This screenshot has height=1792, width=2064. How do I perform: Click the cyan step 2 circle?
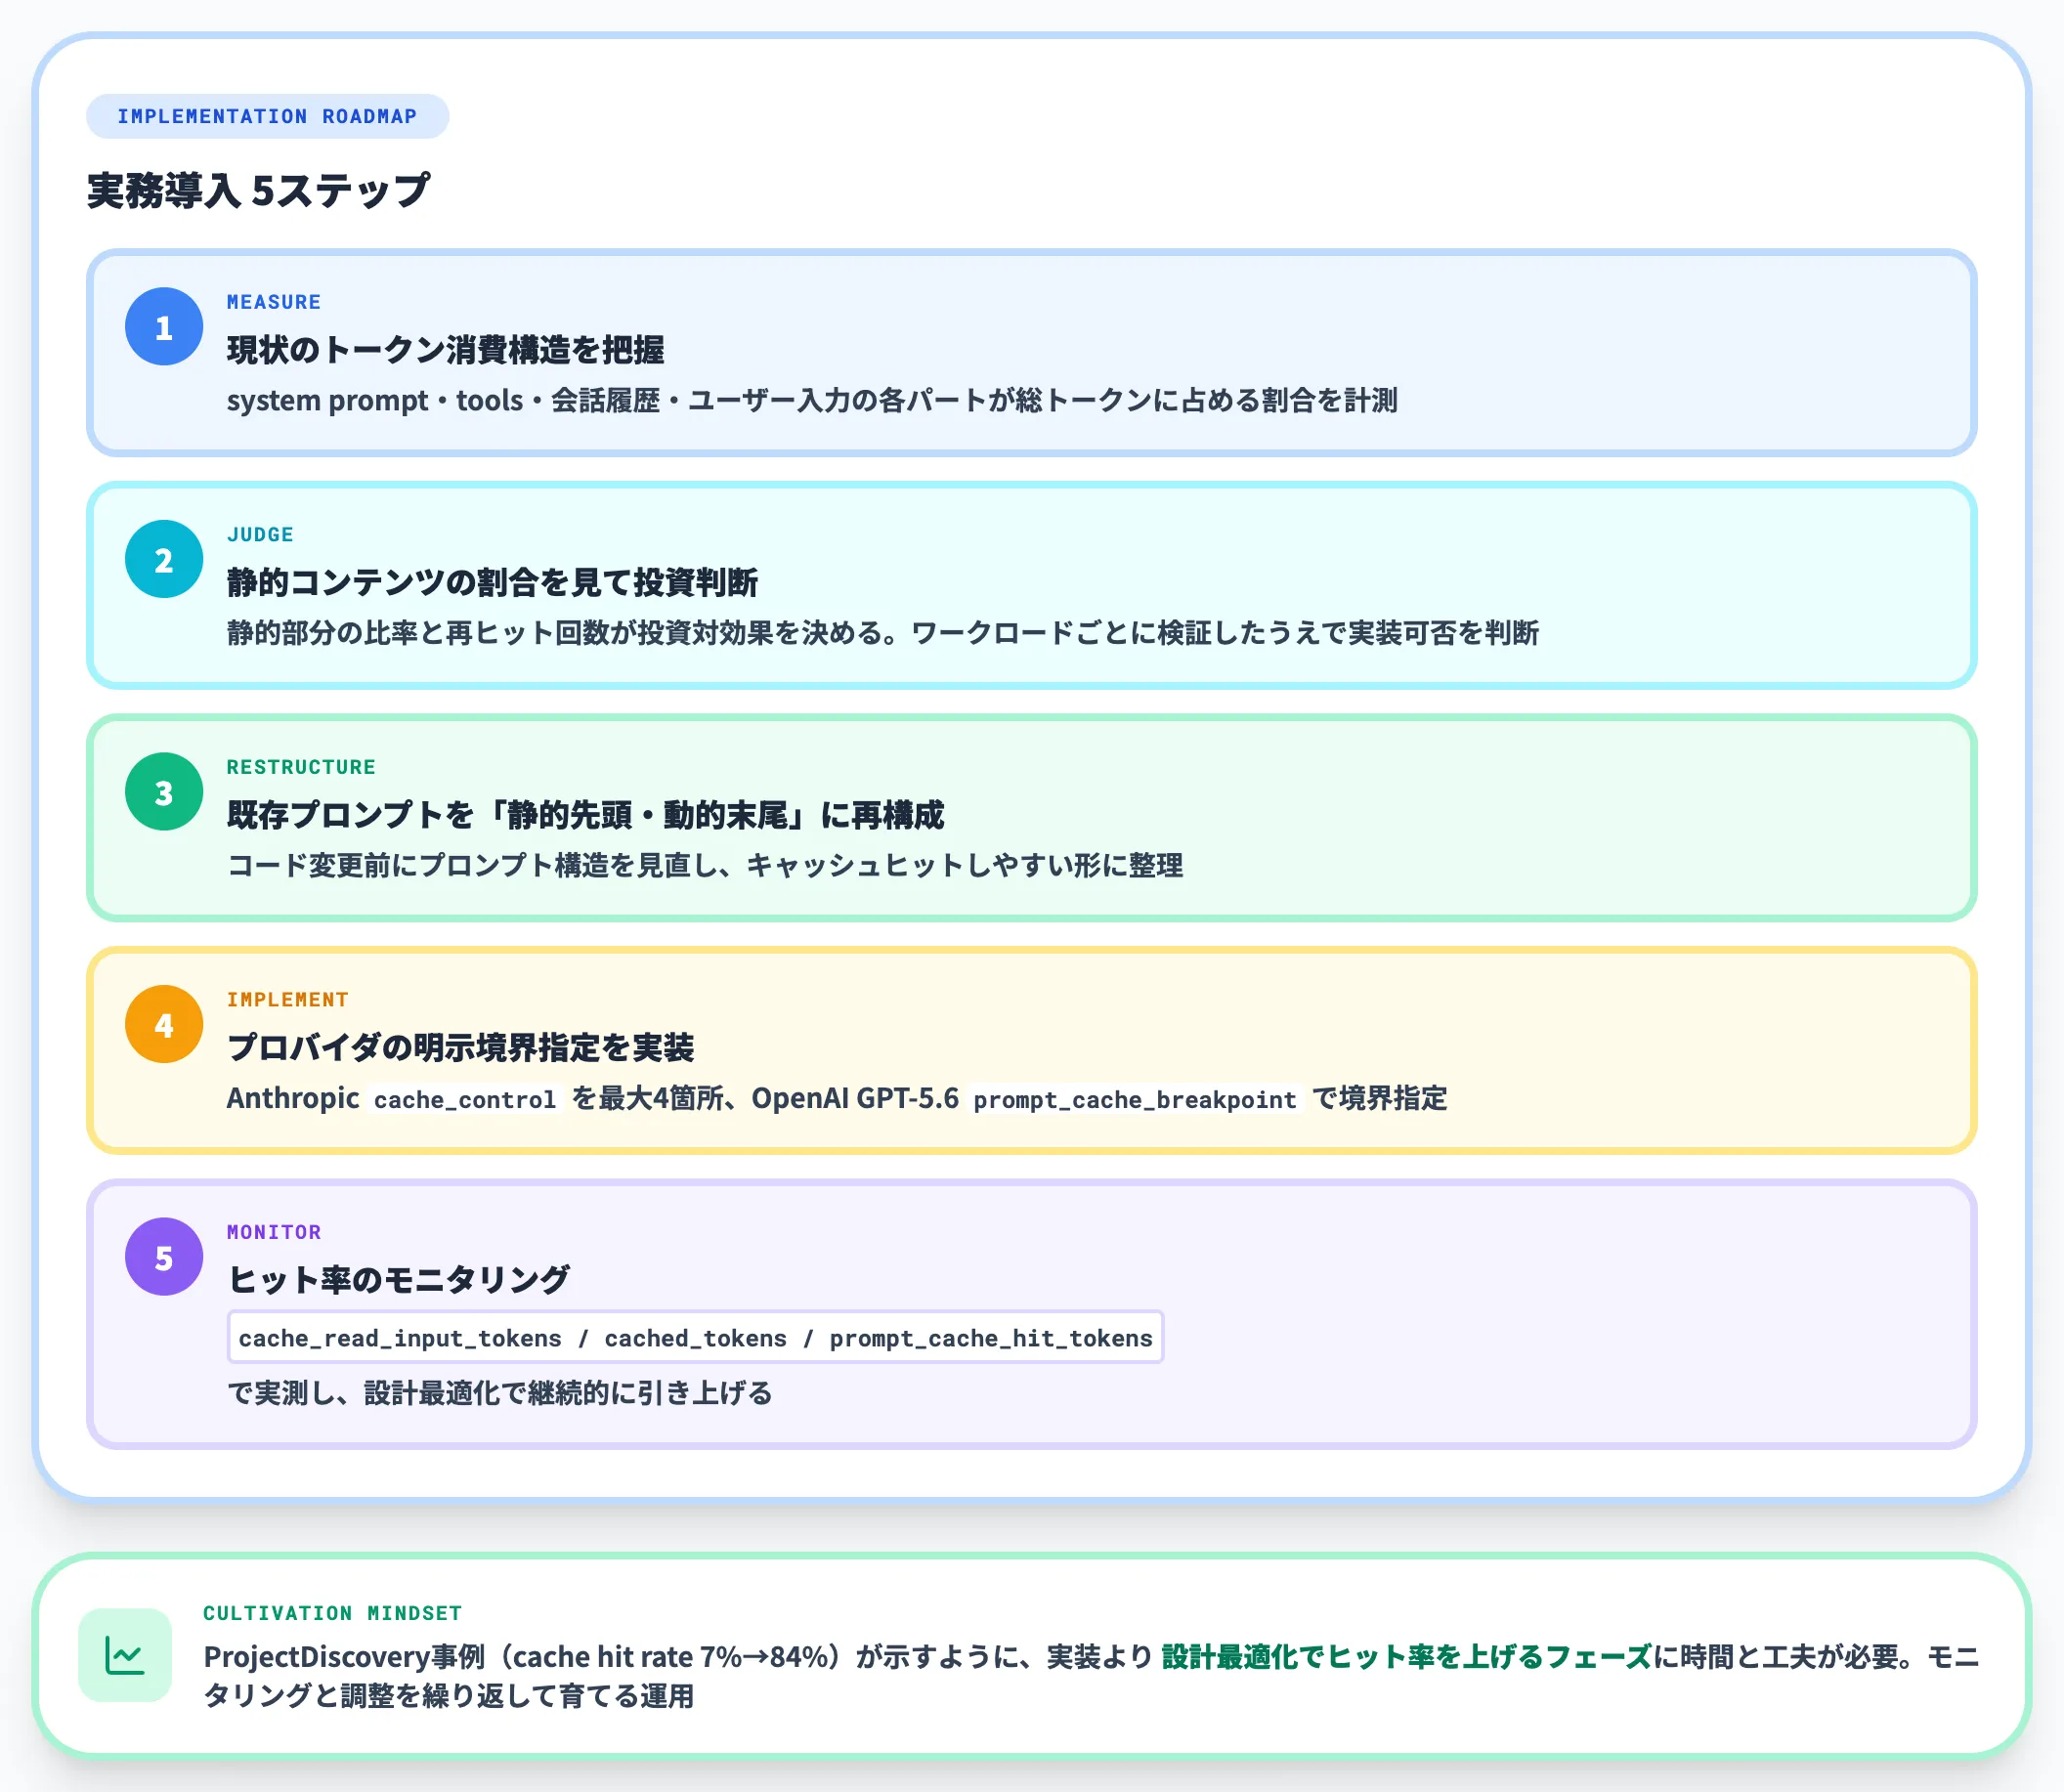[164, 559]
